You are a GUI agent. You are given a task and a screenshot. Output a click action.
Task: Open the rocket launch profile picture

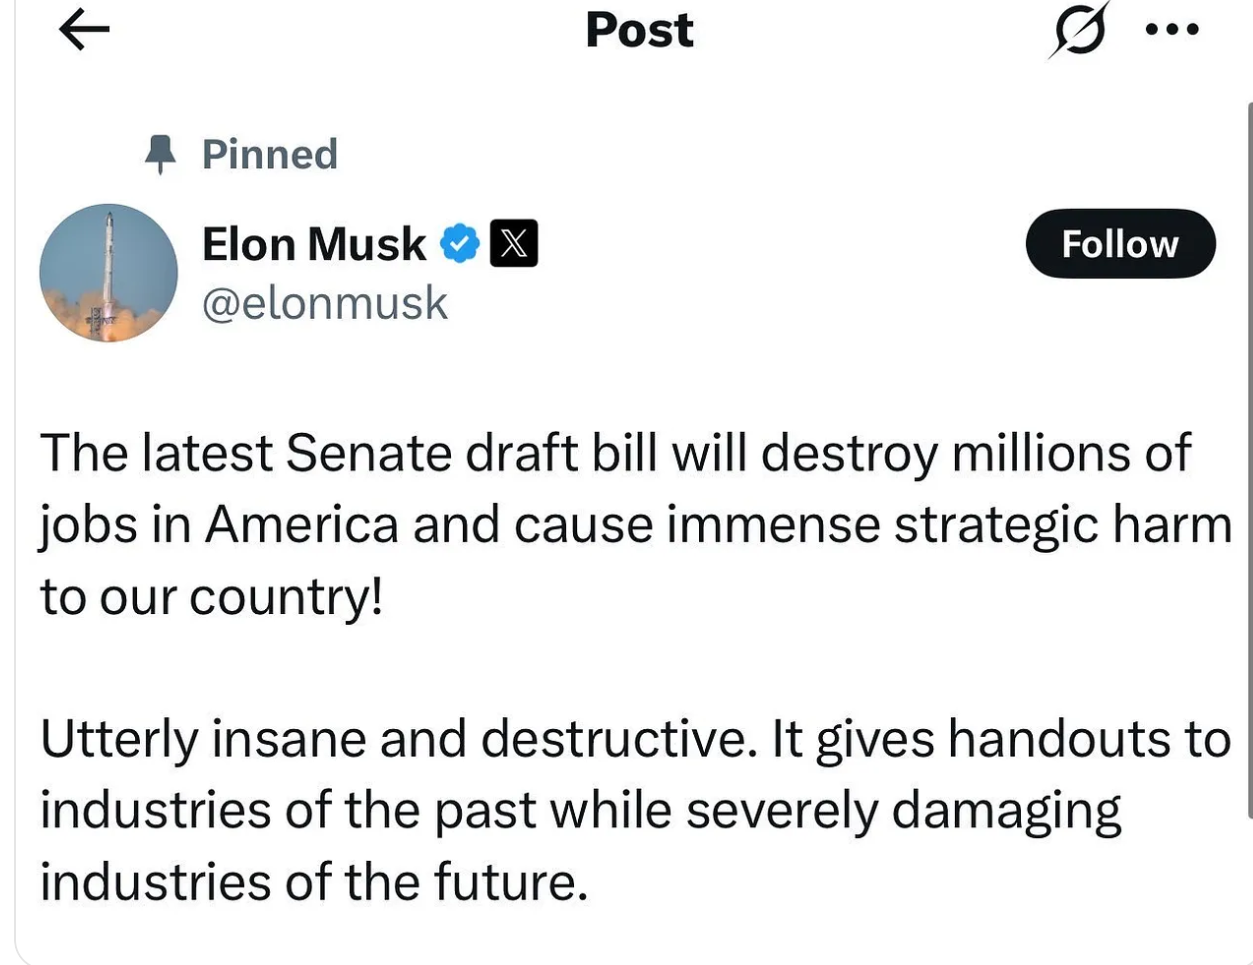click(x=108, y=273)
